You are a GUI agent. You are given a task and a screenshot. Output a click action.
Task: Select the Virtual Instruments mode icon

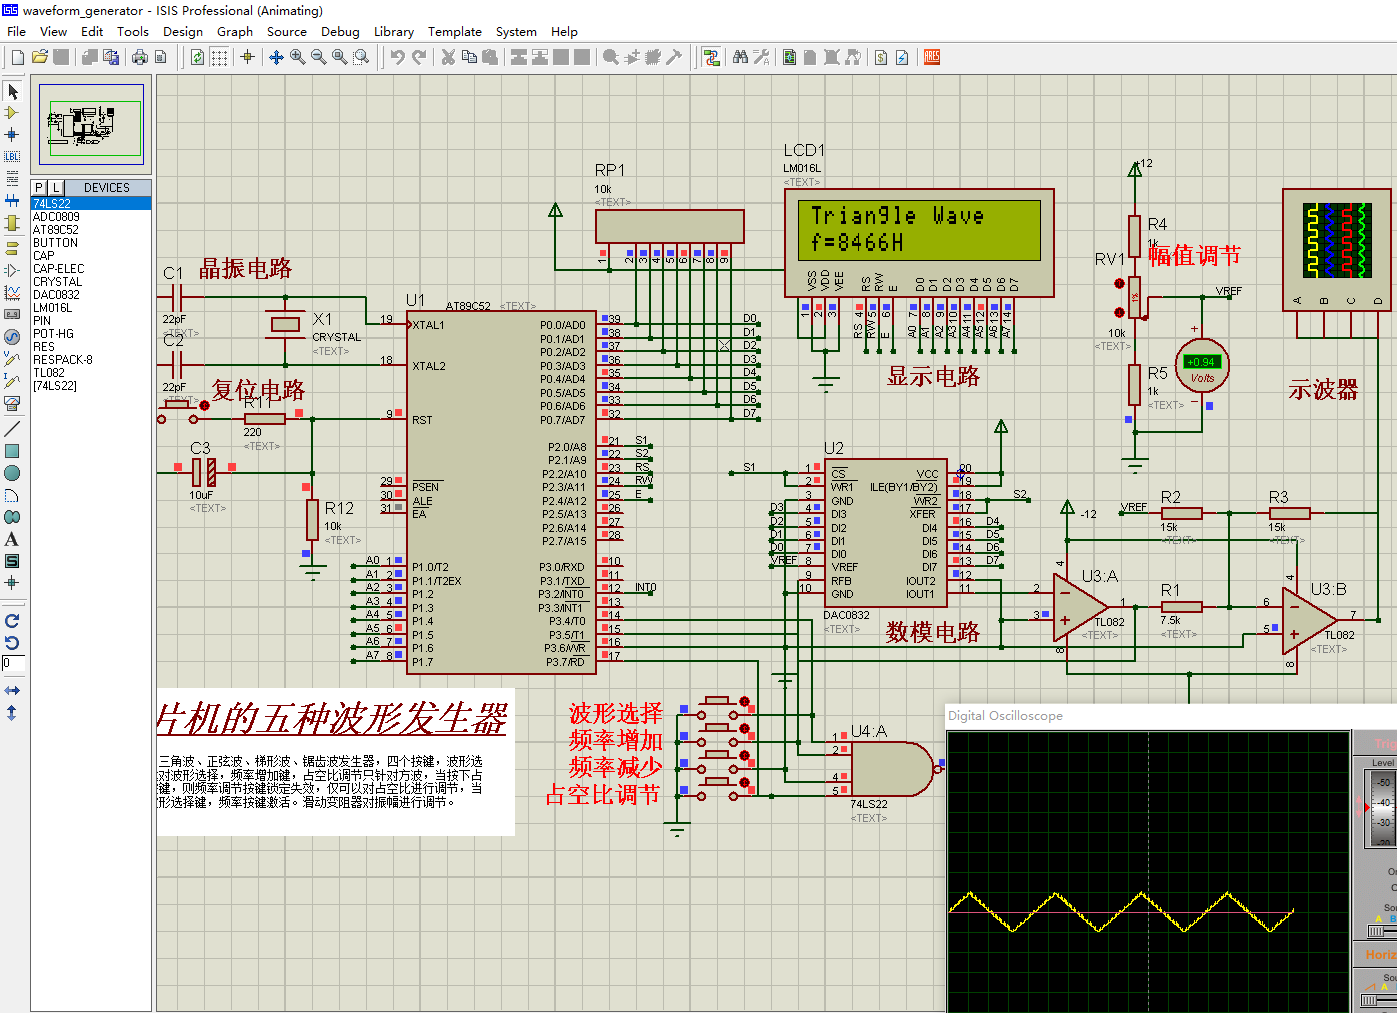[12, 403]
